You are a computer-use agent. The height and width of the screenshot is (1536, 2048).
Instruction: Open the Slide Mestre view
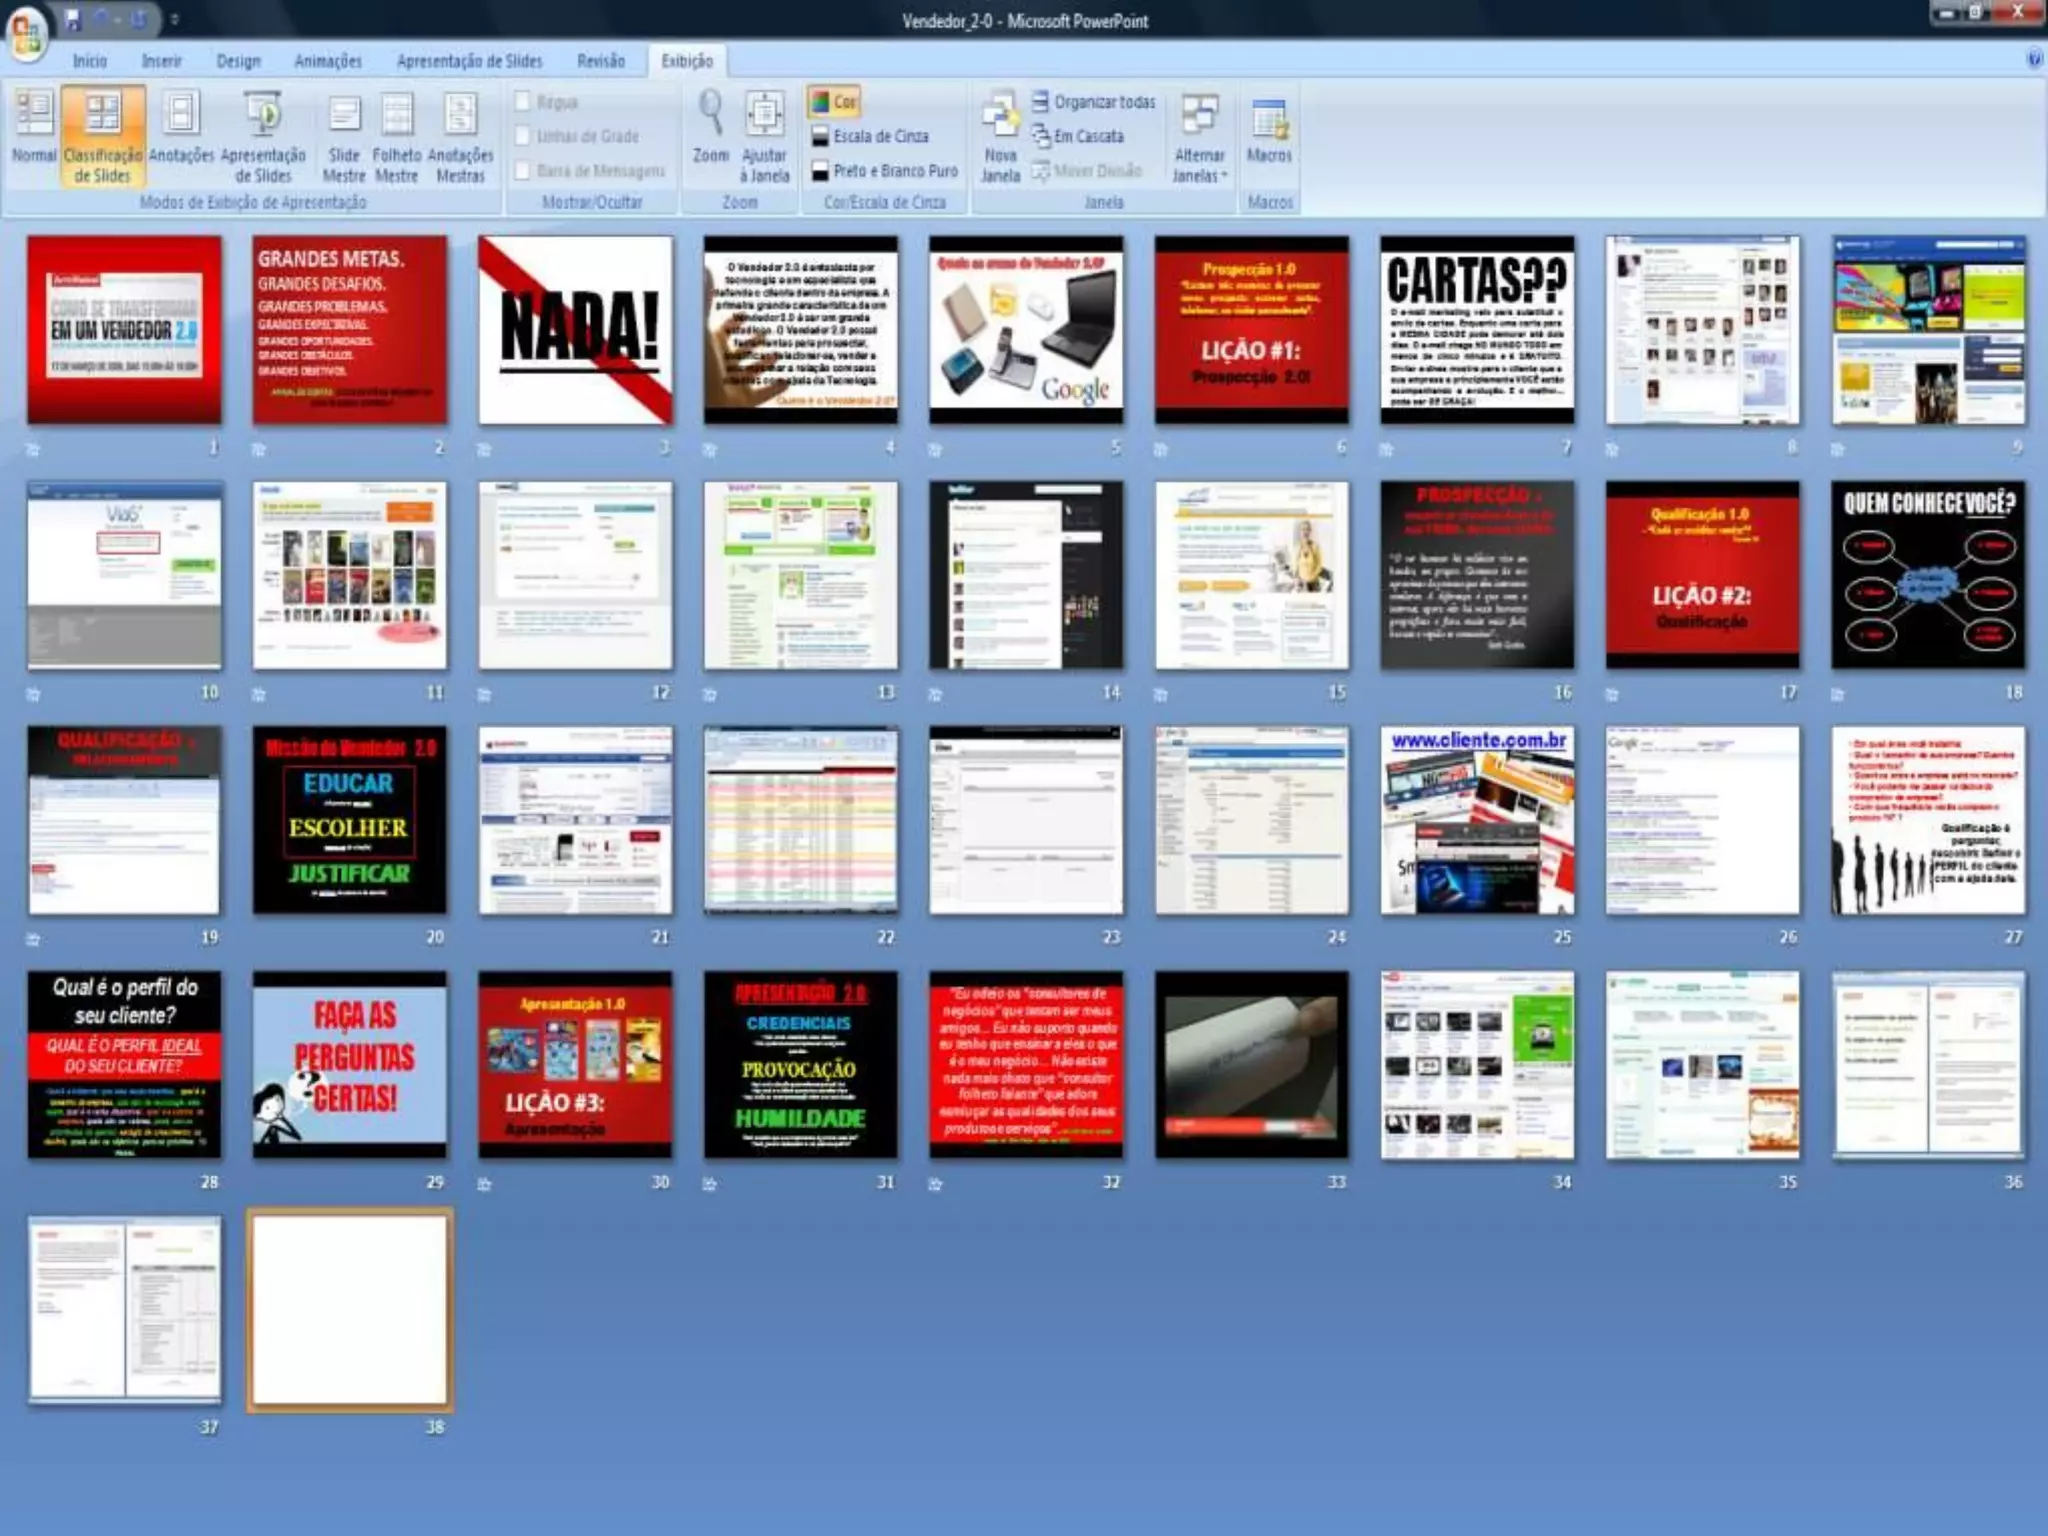(344, 137)
